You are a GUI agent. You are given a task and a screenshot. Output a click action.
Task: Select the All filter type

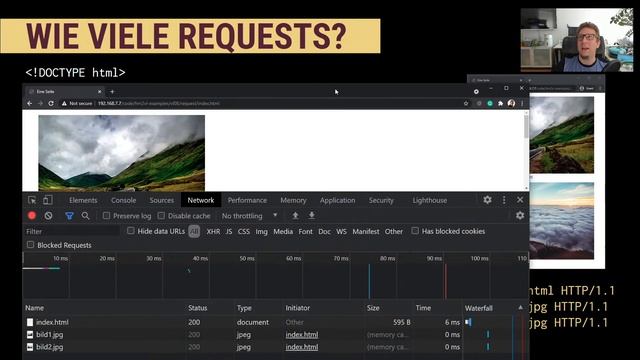(194, 231)
